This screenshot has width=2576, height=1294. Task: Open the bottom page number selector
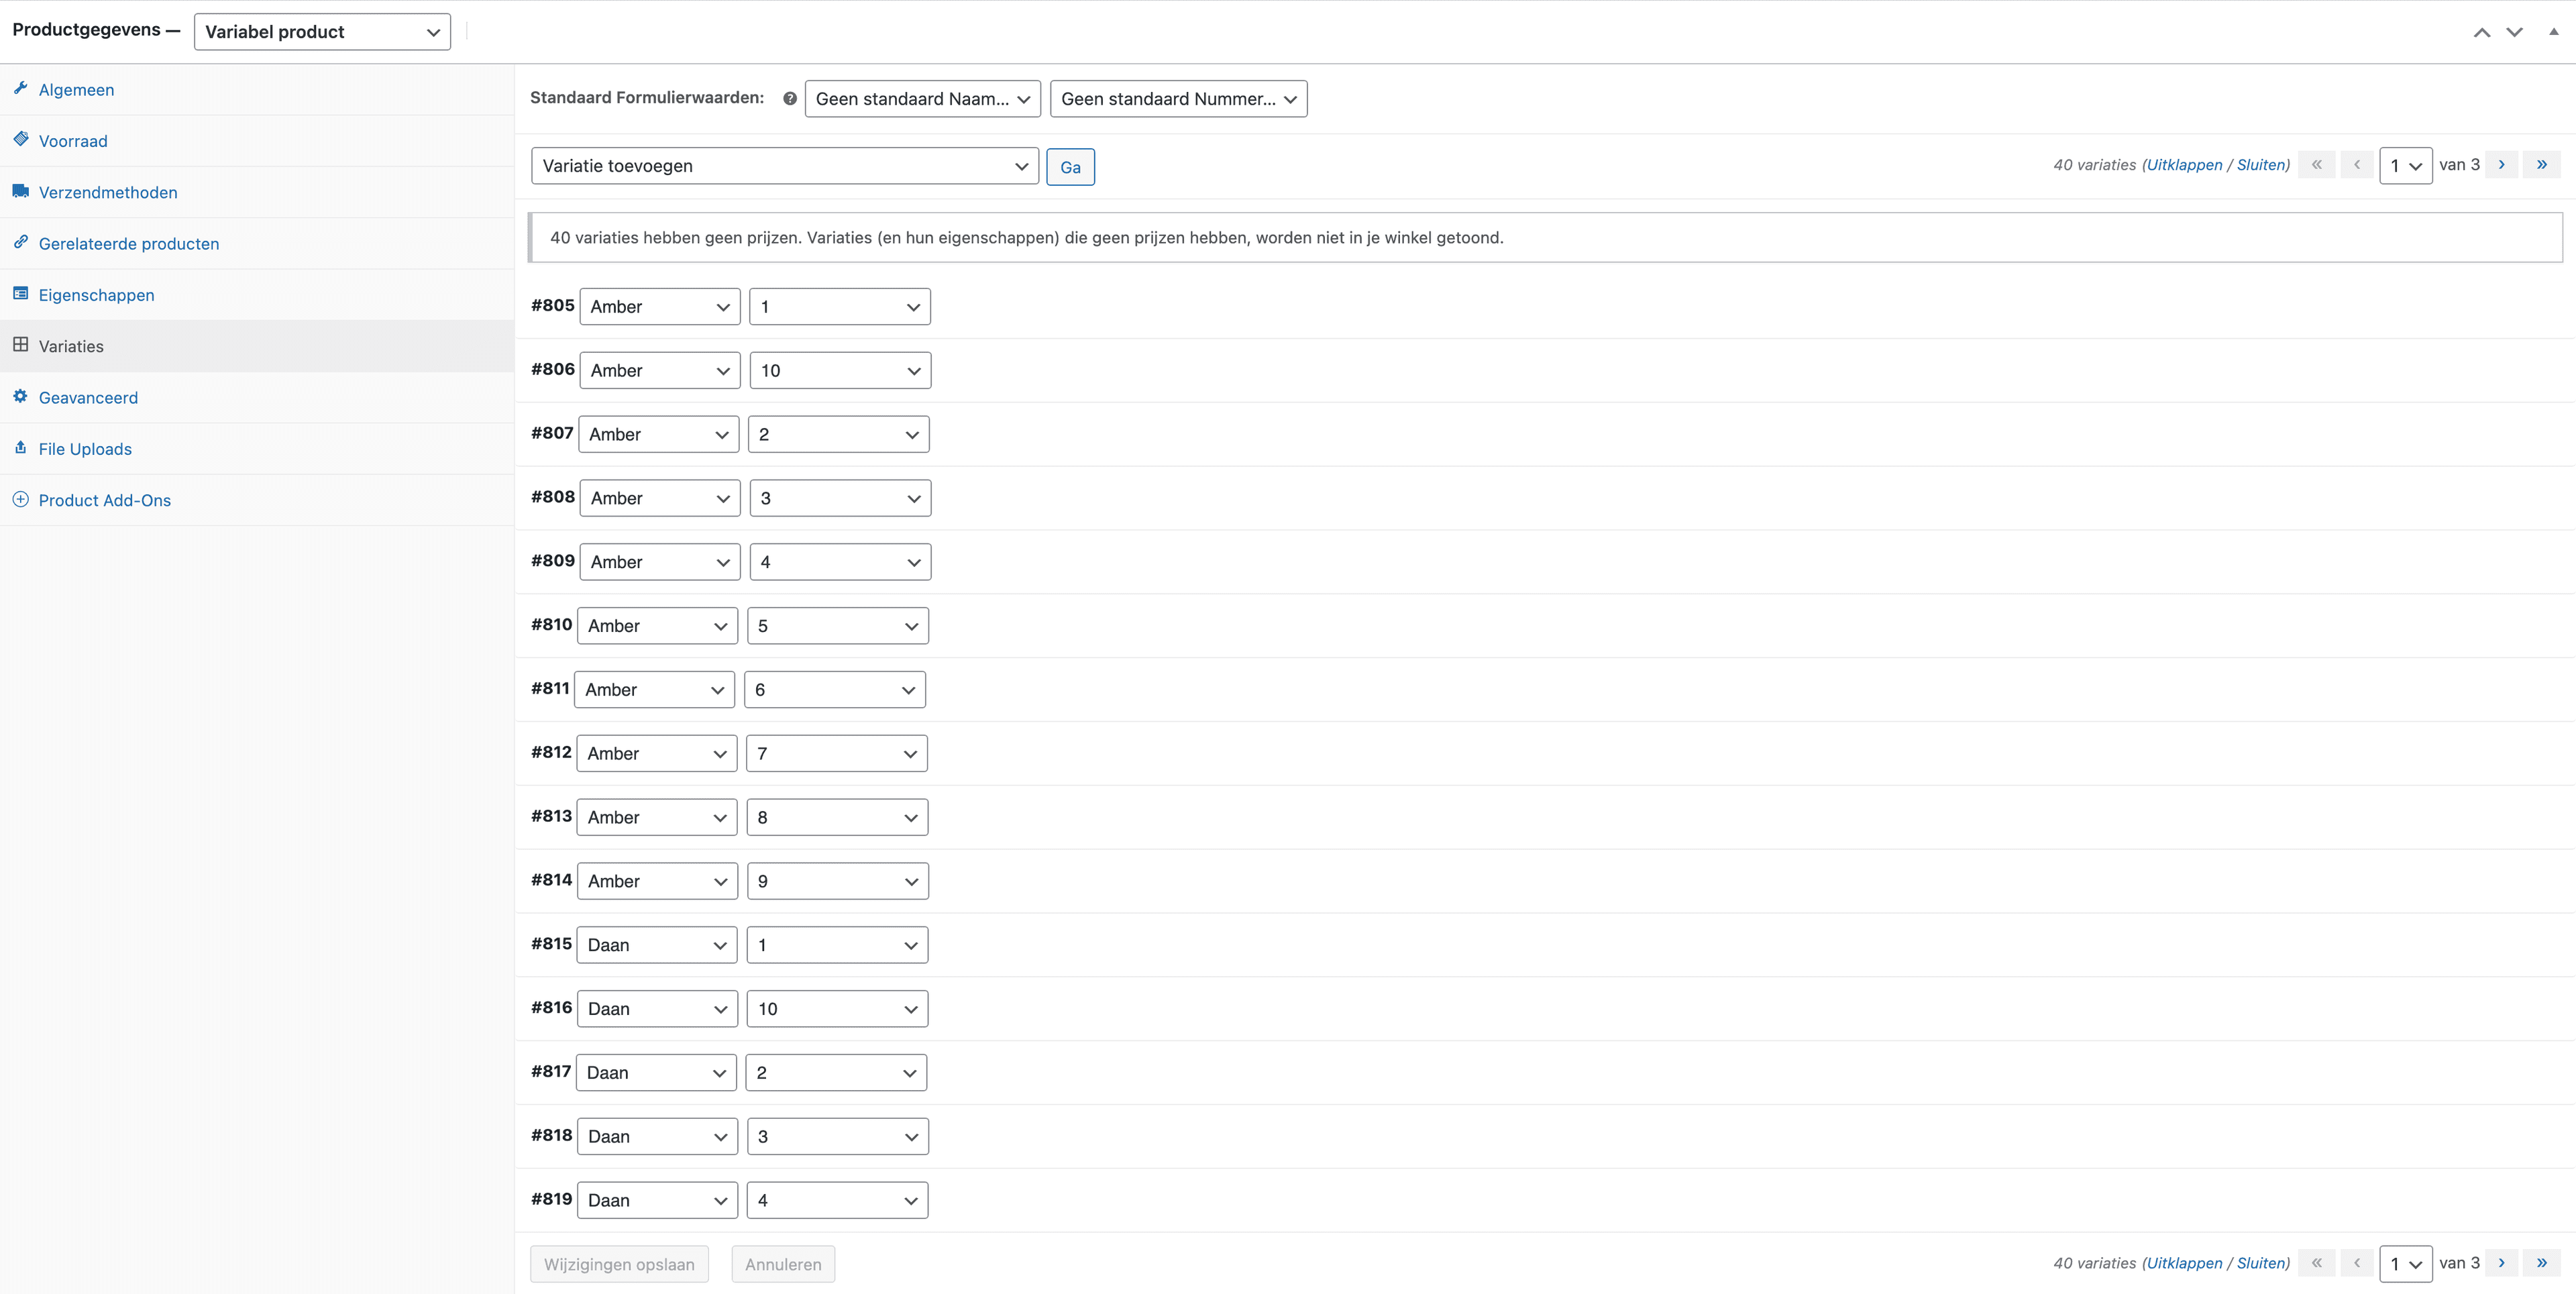pos(2406,1264)
